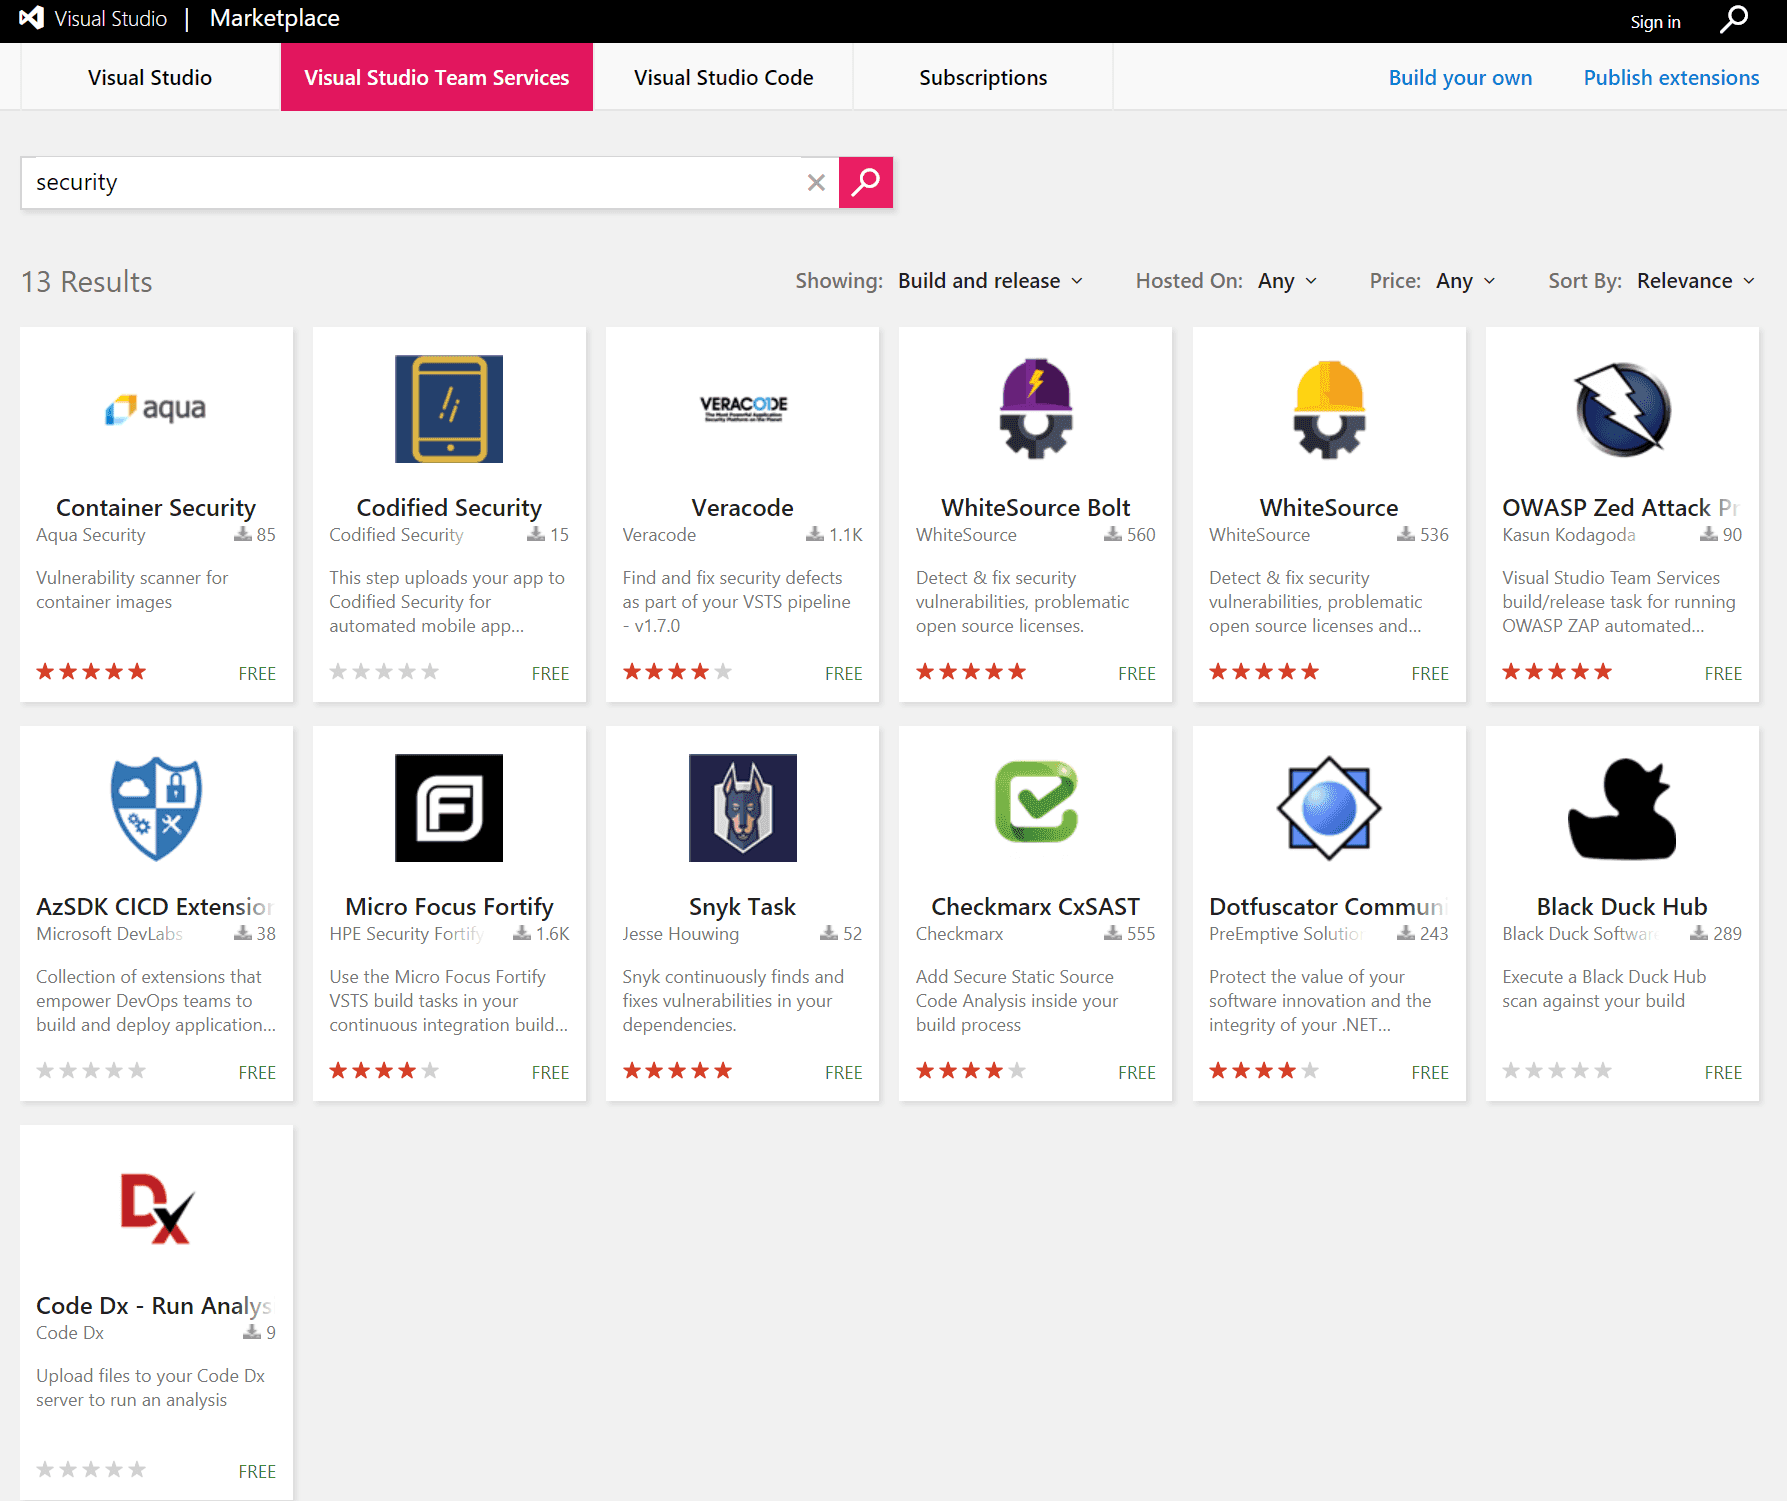Image resolution: width=1787 pixels, height=1501 pixels.
Task: Click the Container Security five-star rating
Action: (91, 672)
